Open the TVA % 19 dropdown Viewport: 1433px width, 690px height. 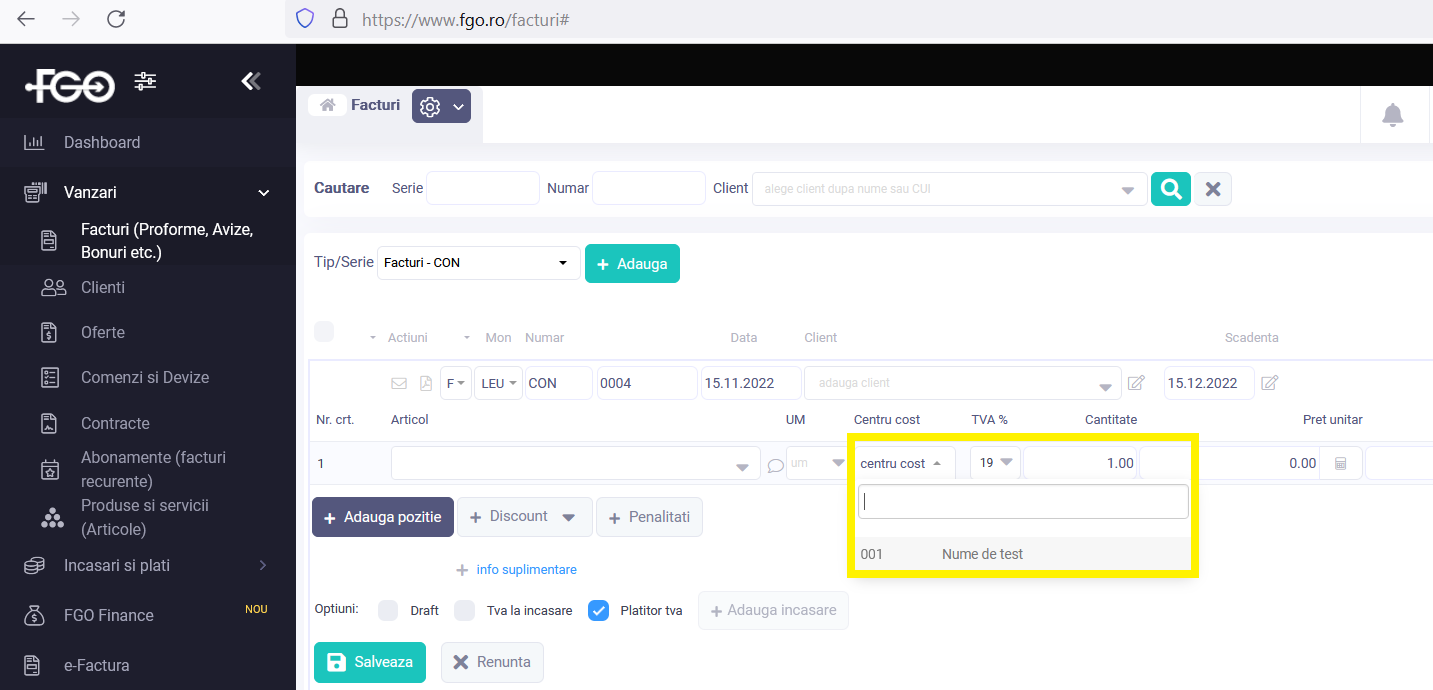pyautogui.click(x=995, y=463)
